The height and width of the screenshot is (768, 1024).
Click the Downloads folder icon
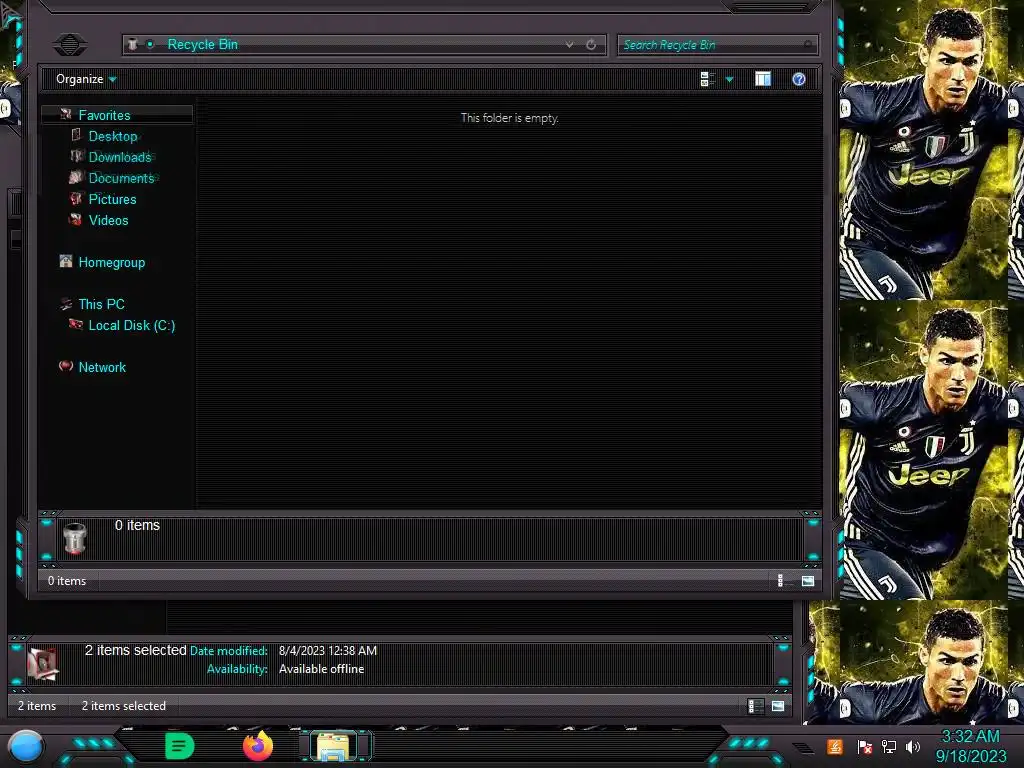(x=76, y=156)
